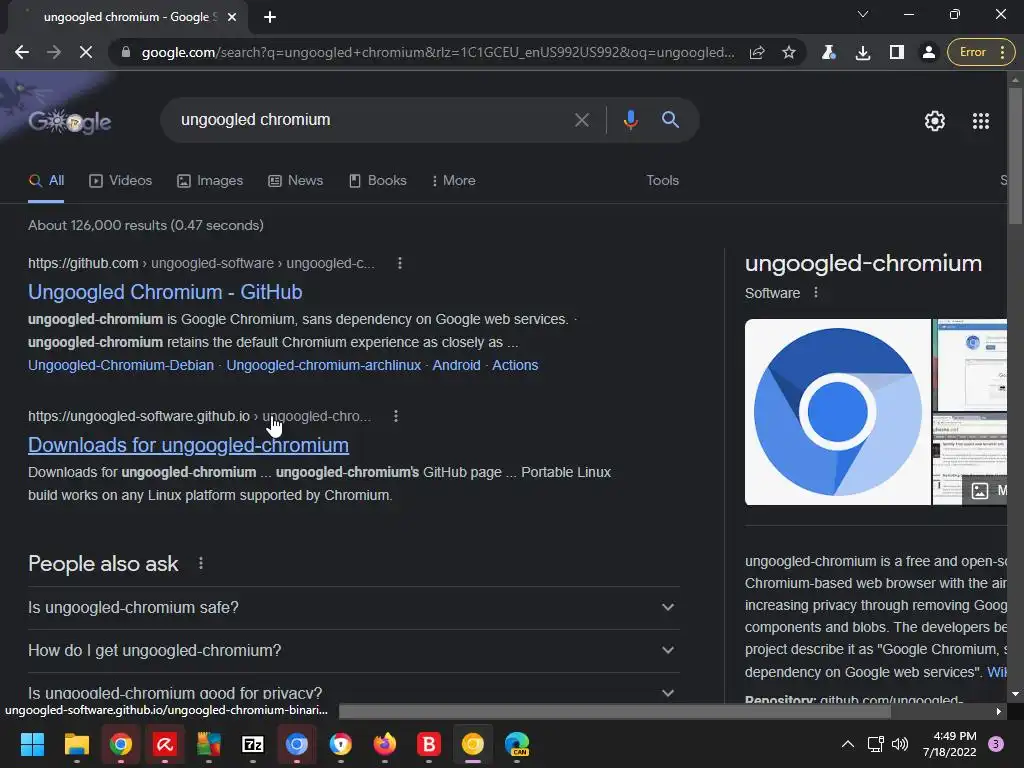Open Chrome Labs flask icon
1024x768 pixels.
(x=829, y=52)
